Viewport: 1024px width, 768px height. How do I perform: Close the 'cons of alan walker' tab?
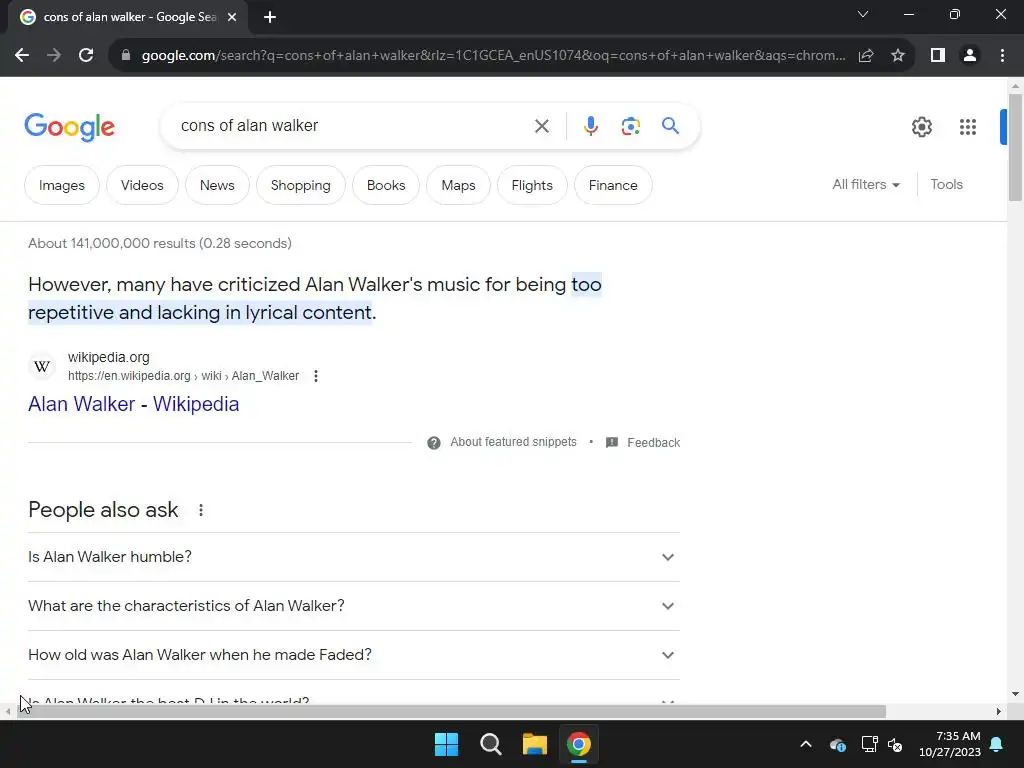tap(232, 17)
